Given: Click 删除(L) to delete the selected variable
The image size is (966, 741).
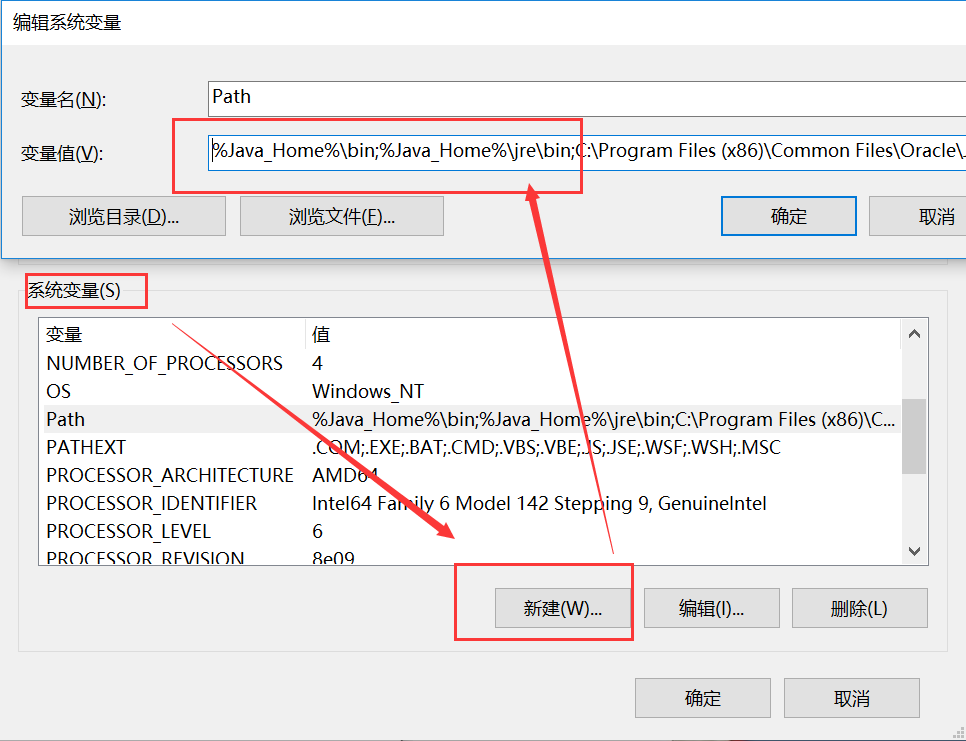Looking at the screenshot, I should pyautogui.click(x=859, y=608).
